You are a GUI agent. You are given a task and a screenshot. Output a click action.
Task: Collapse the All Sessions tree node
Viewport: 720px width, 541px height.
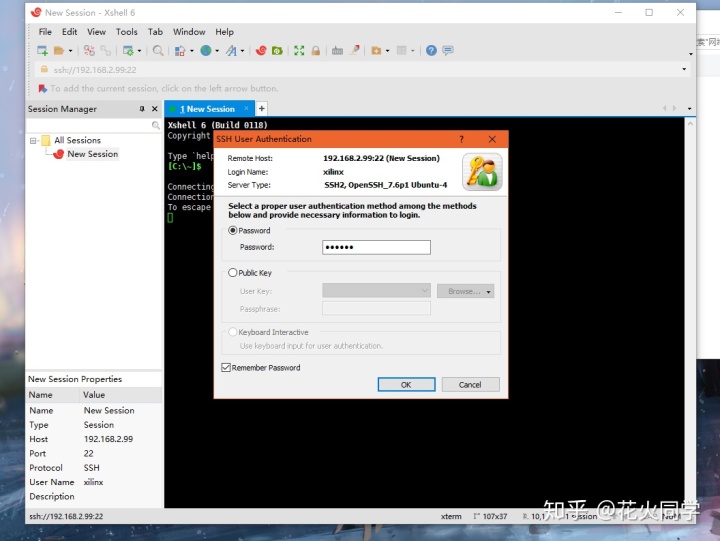pyautogui.click(x=33, y=141)
